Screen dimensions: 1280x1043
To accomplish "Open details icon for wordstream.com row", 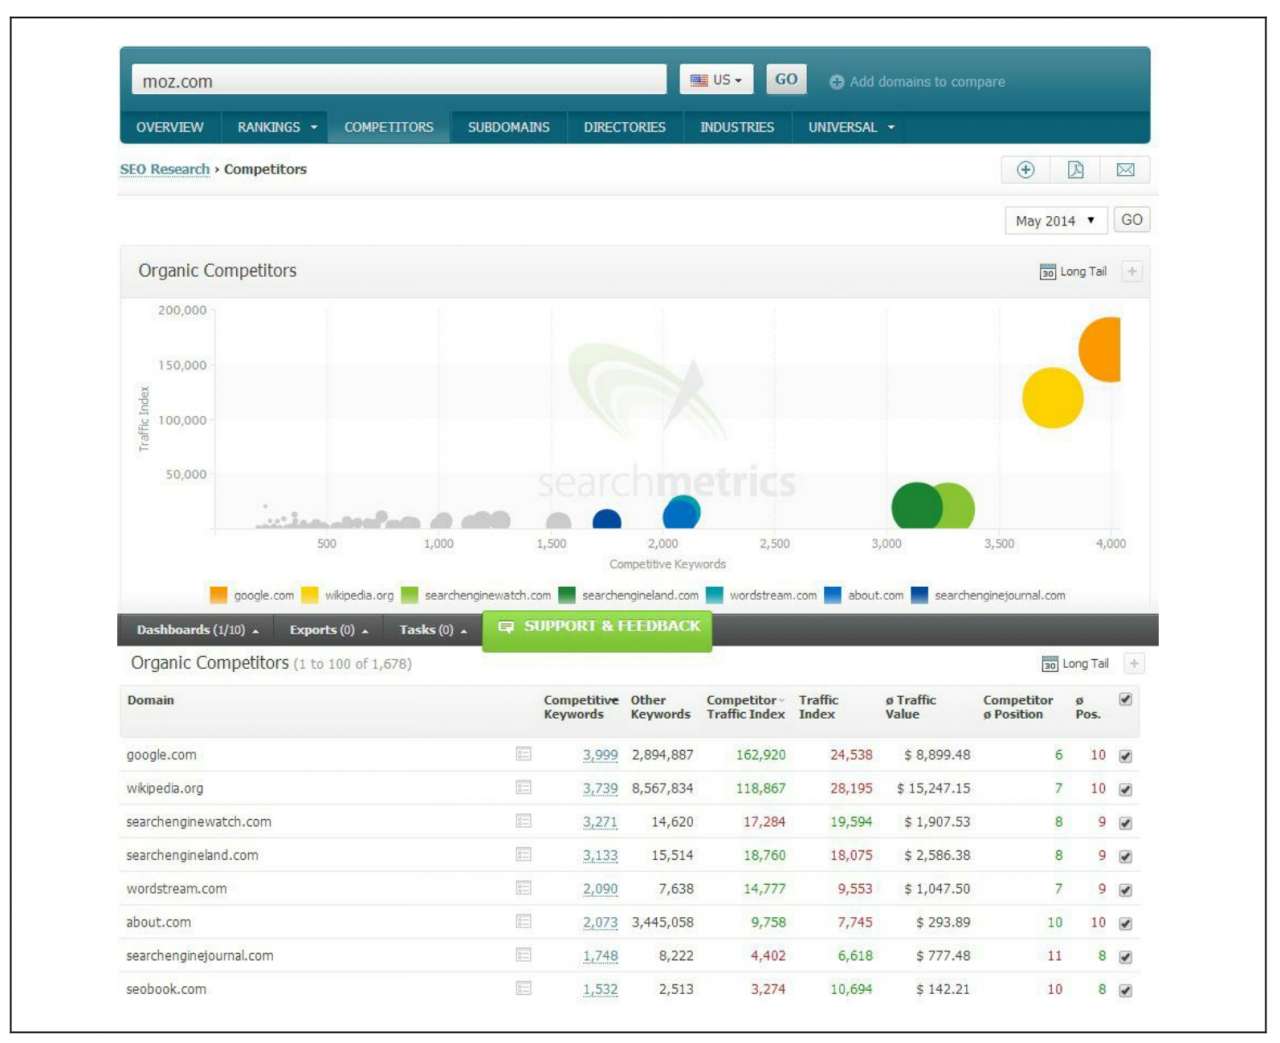I will coord(523,888).
